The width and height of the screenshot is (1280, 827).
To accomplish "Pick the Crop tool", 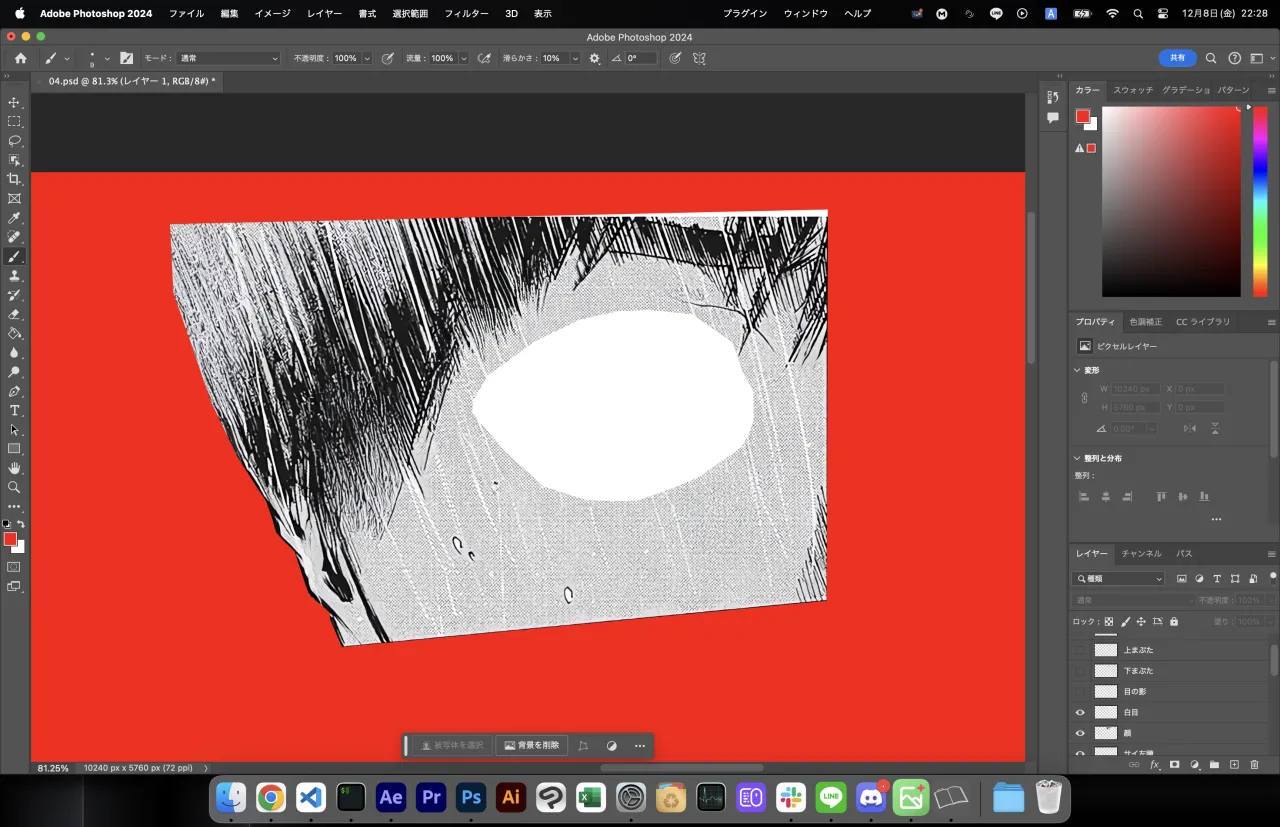I will coord(14,179).
